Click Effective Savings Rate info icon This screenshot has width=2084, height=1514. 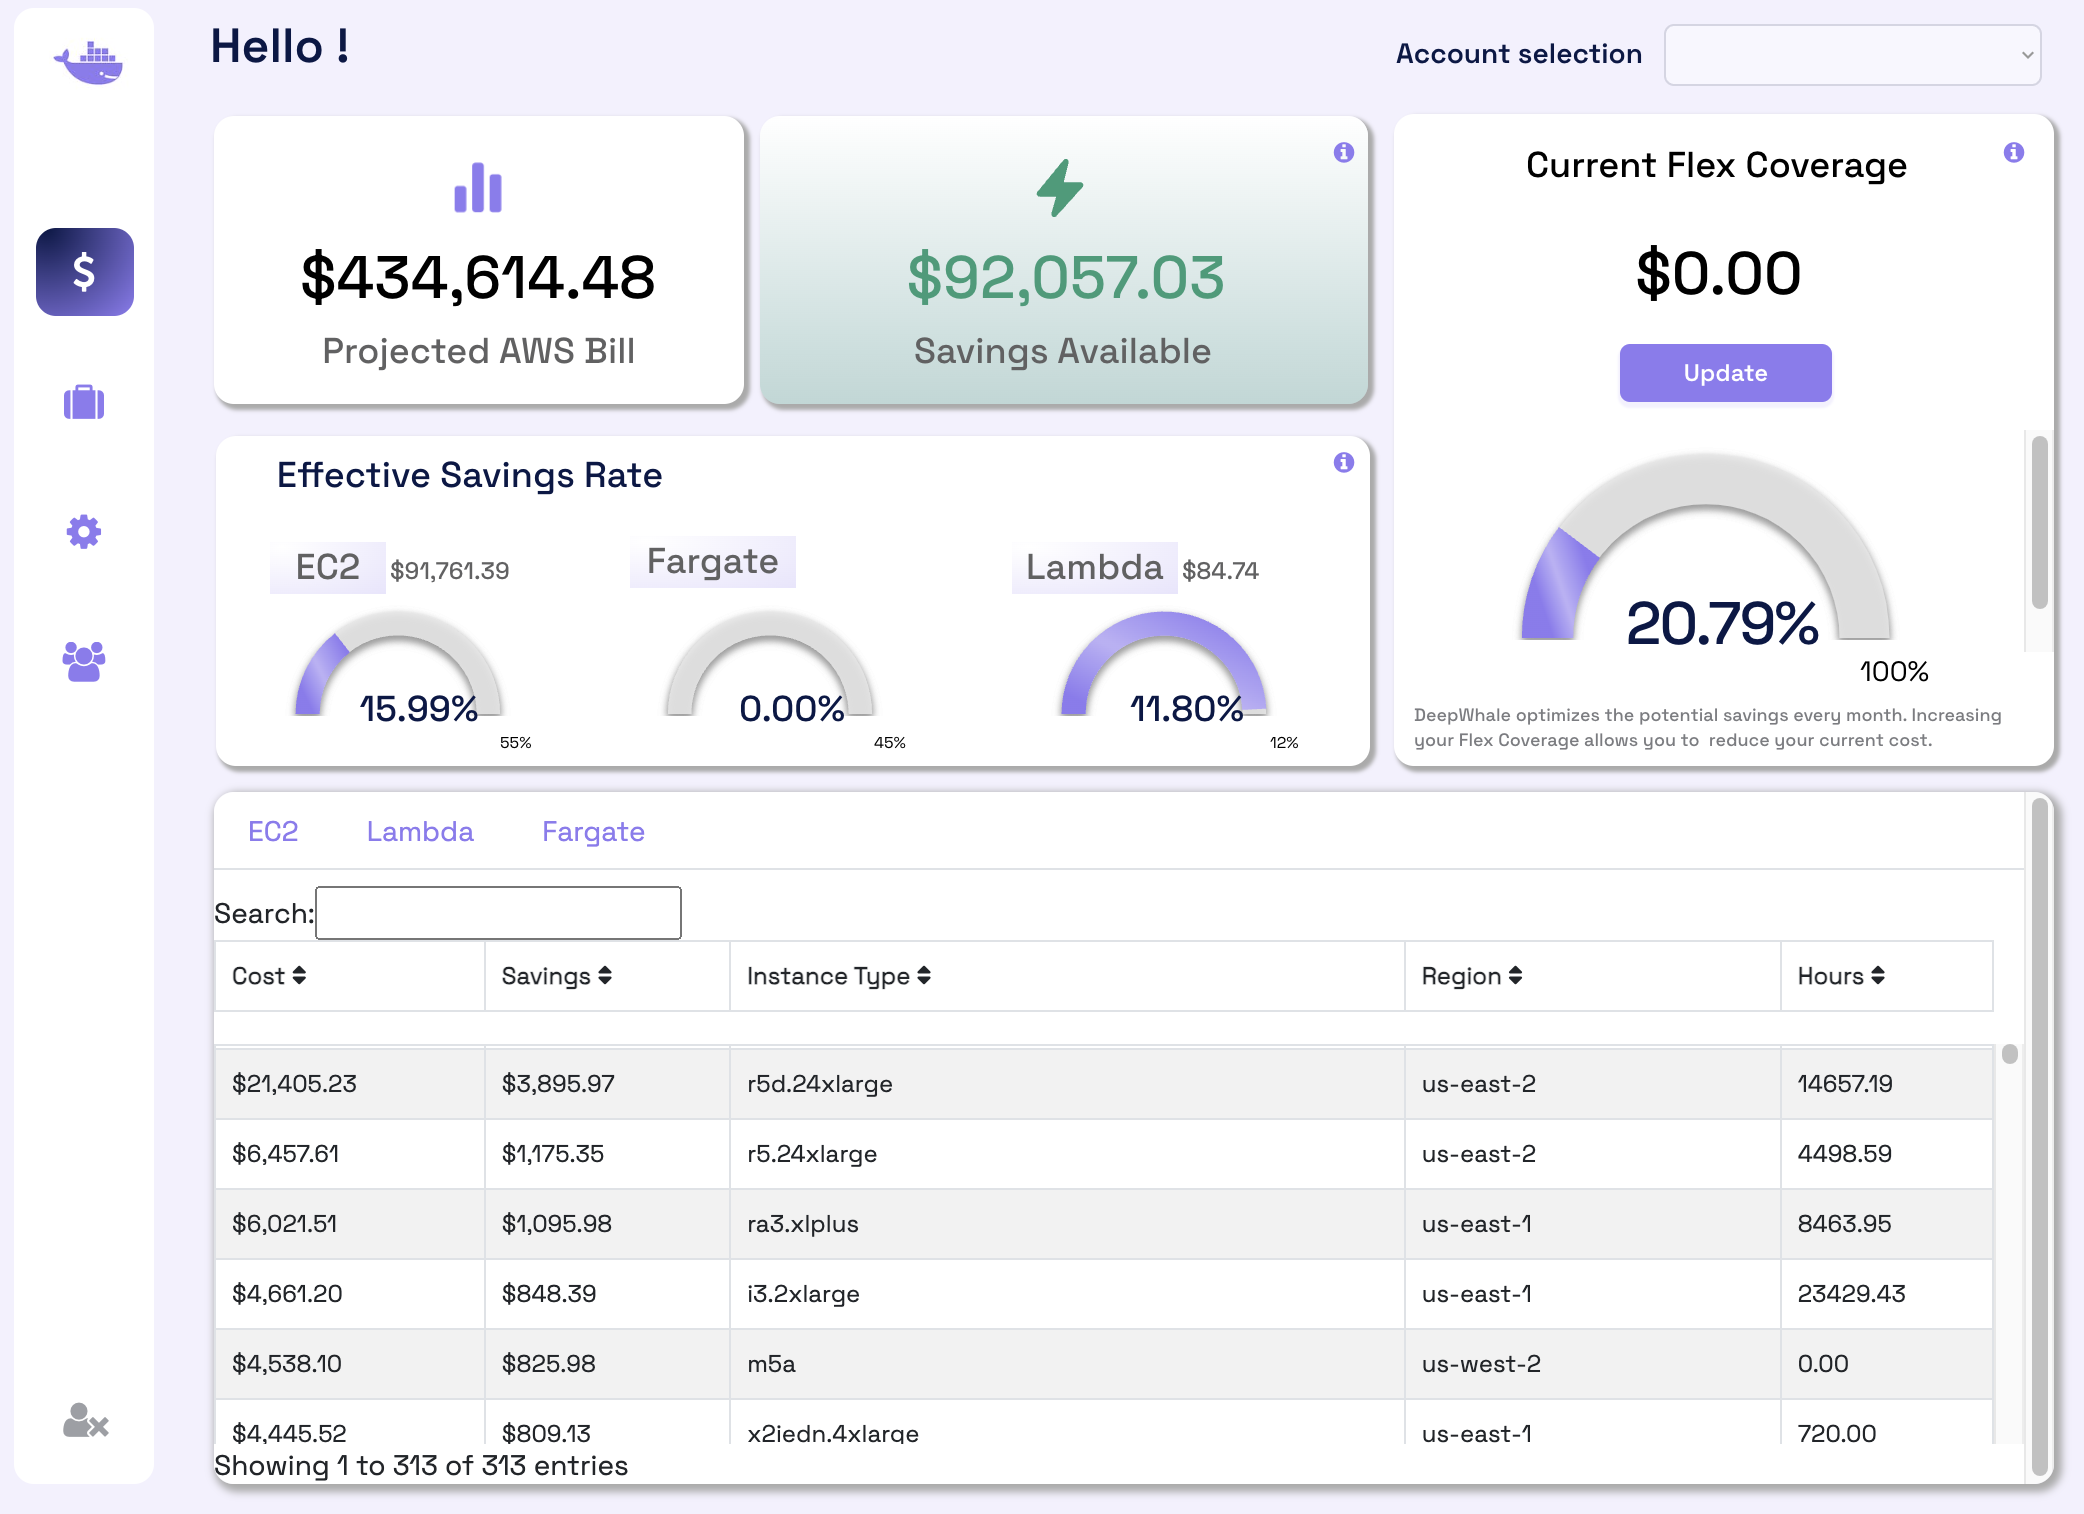click(x=1343, y=462)
